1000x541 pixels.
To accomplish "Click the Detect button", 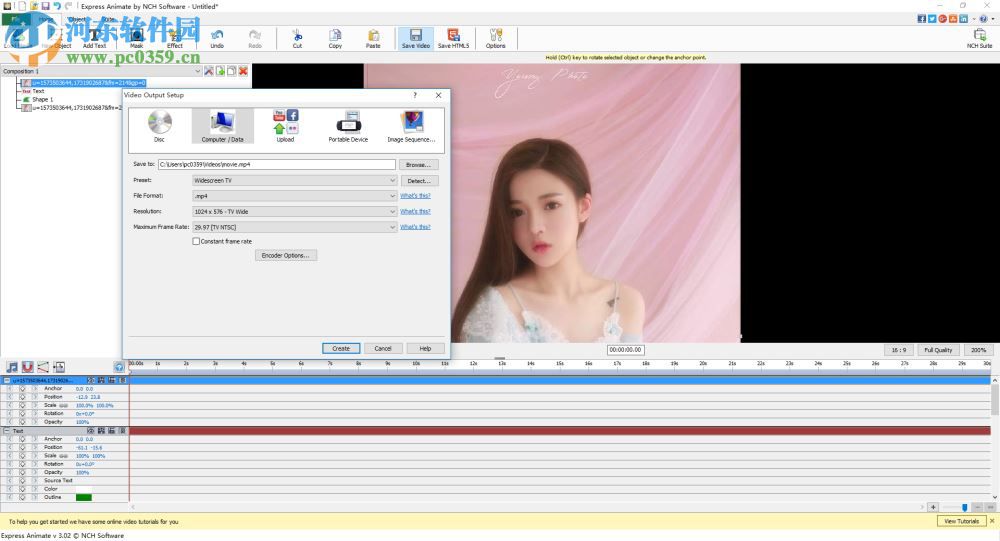I will pos(419,181).
